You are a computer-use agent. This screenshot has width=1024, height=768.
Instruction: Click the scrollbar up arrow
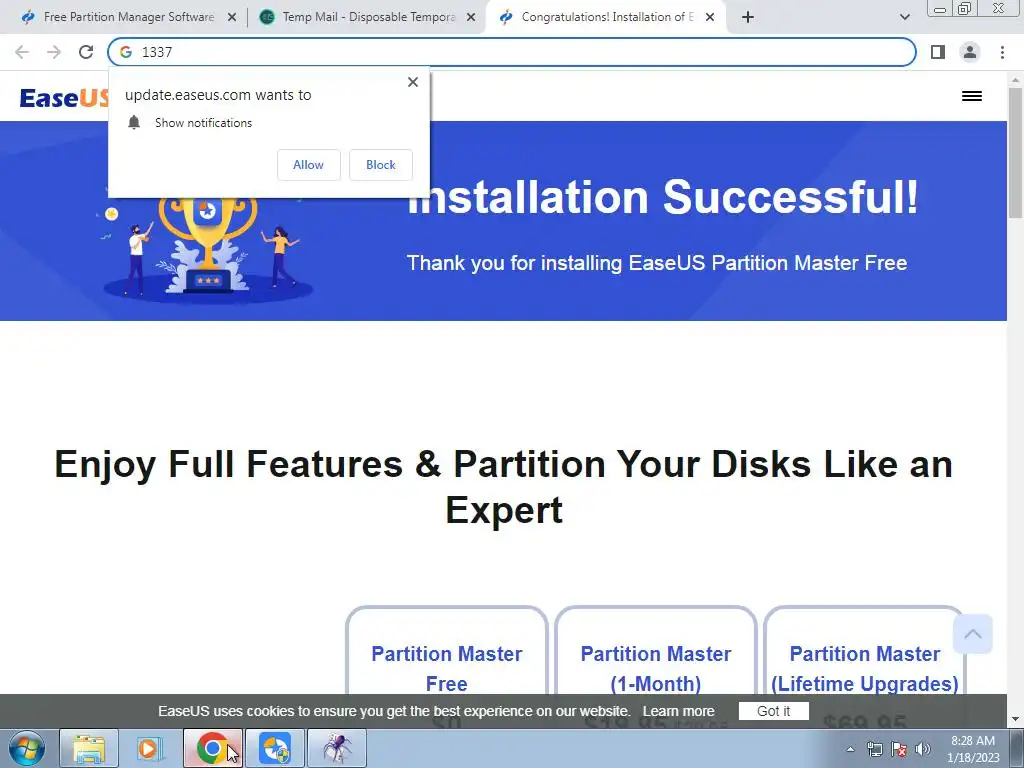point(1015,80)
